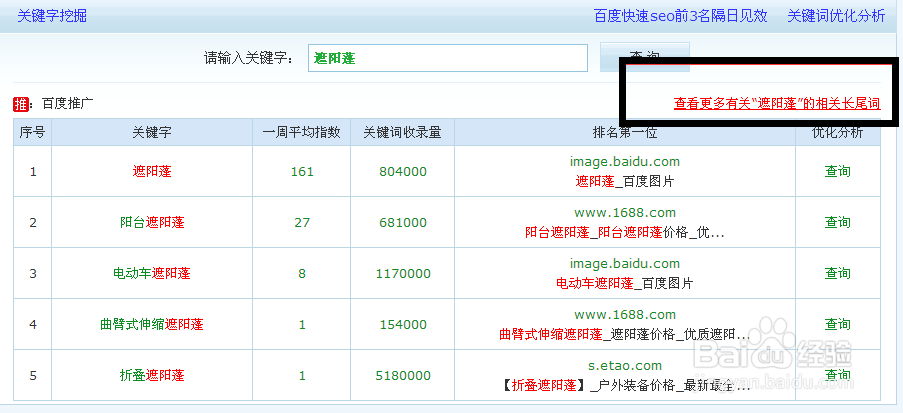Image resolution: width=903 pixels, height=413 pixels.
Task: Select keyword 电动车遮阳蓬
Action: [x=152, y=273]
